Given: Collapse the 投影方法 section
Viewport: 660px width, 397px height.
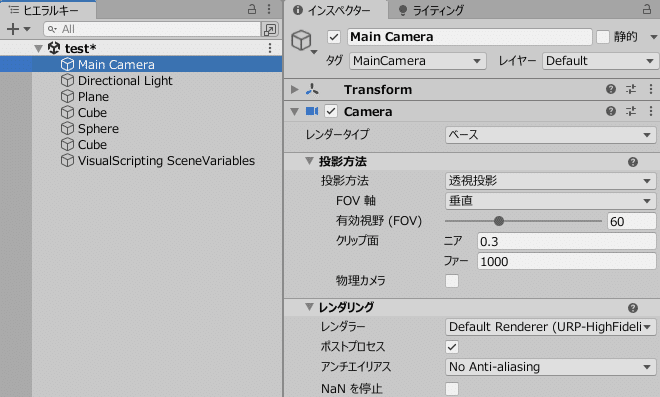Looking at the screenshot, I should click(x=309, y=161).
